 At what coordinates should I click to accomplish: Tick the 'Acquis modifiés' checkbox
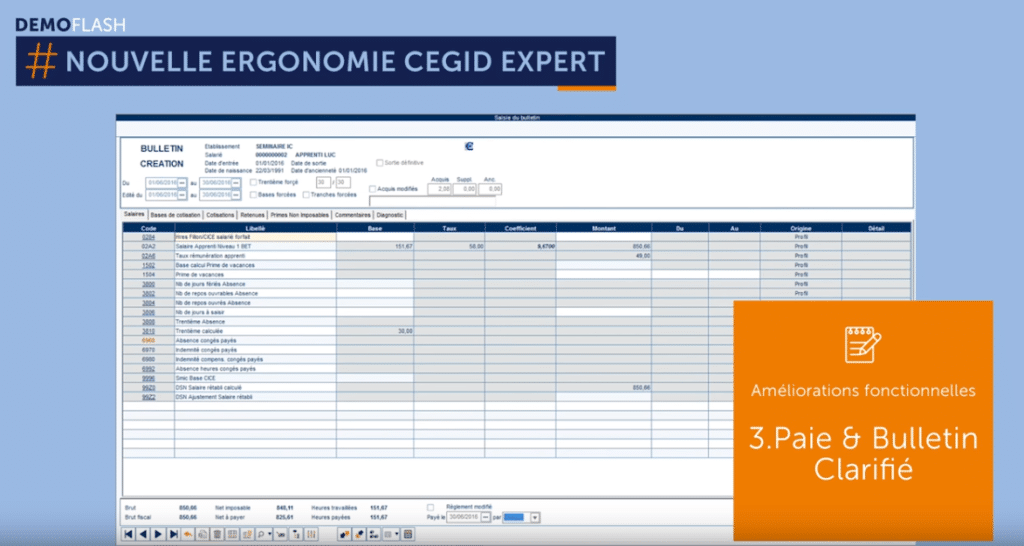[373, 189]
